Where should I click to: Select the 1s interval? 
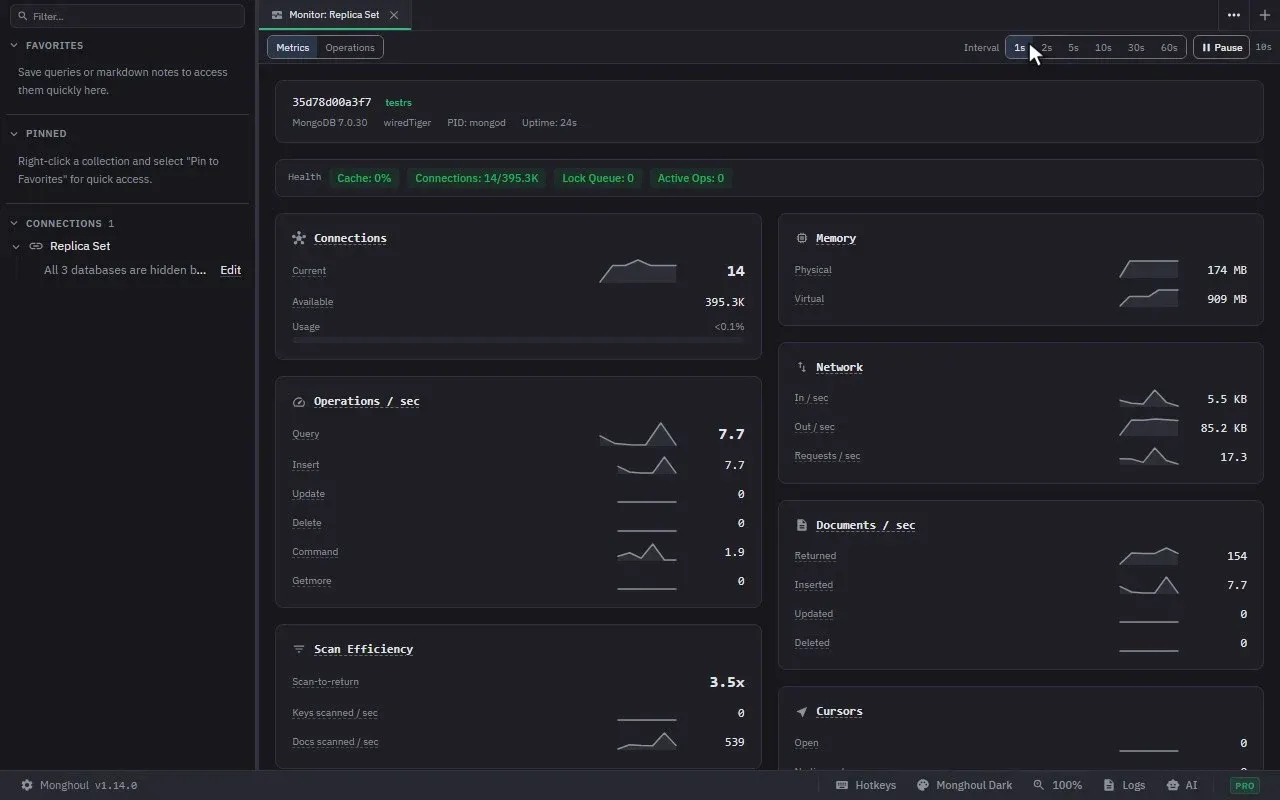point(1019,47)
